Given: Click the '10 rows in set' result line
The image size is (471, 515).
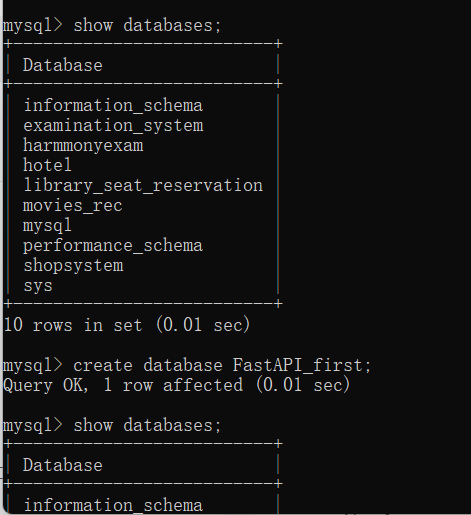Looking at the screenshot, I should [127, 325].
